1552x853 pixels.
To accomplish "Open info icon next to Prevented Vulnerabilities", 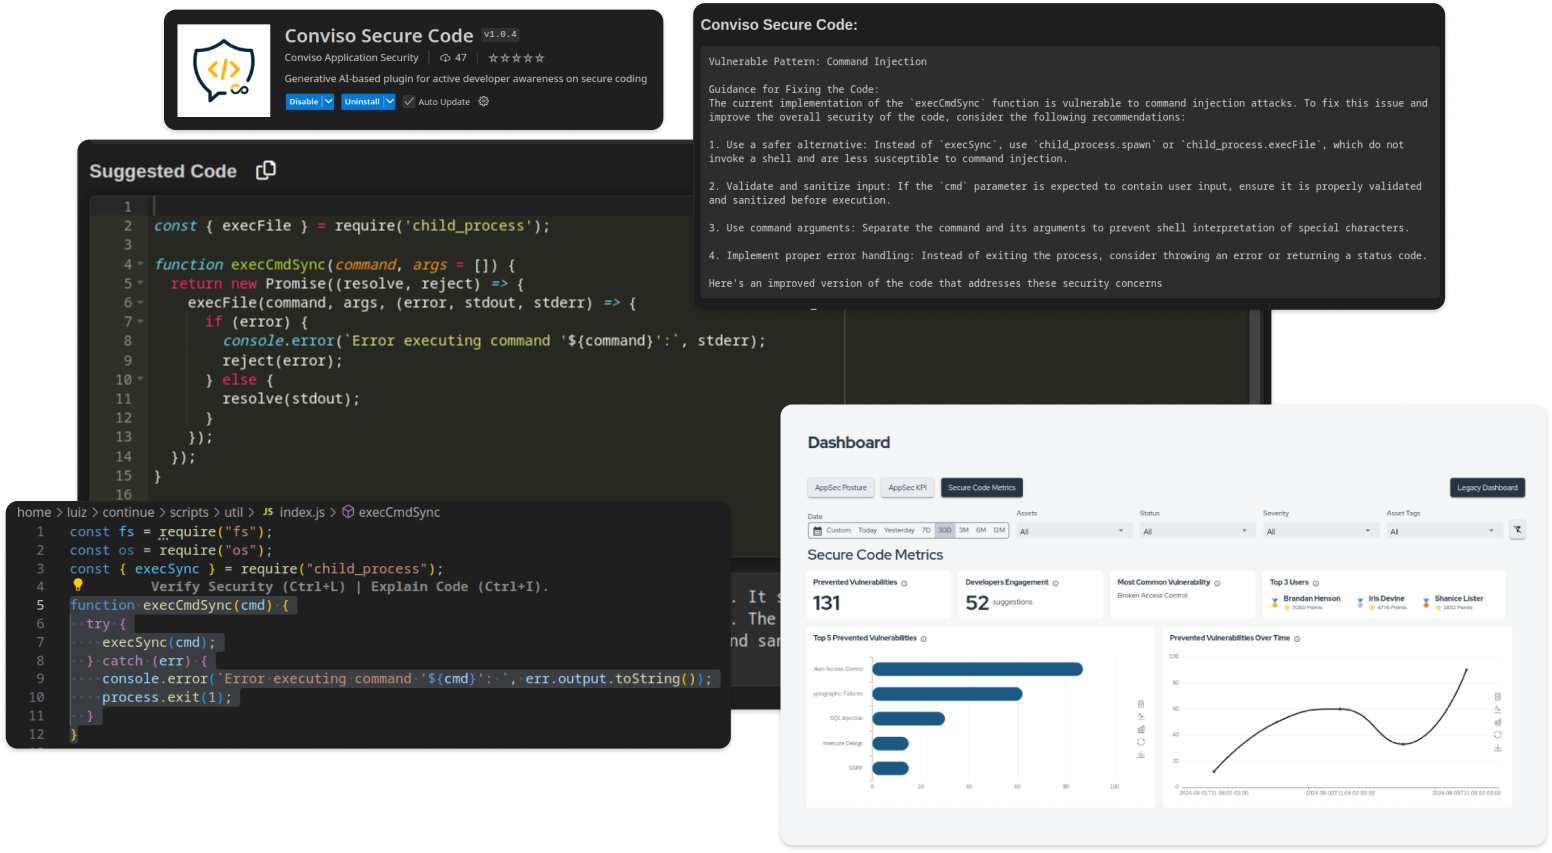I will coord(904,583).
